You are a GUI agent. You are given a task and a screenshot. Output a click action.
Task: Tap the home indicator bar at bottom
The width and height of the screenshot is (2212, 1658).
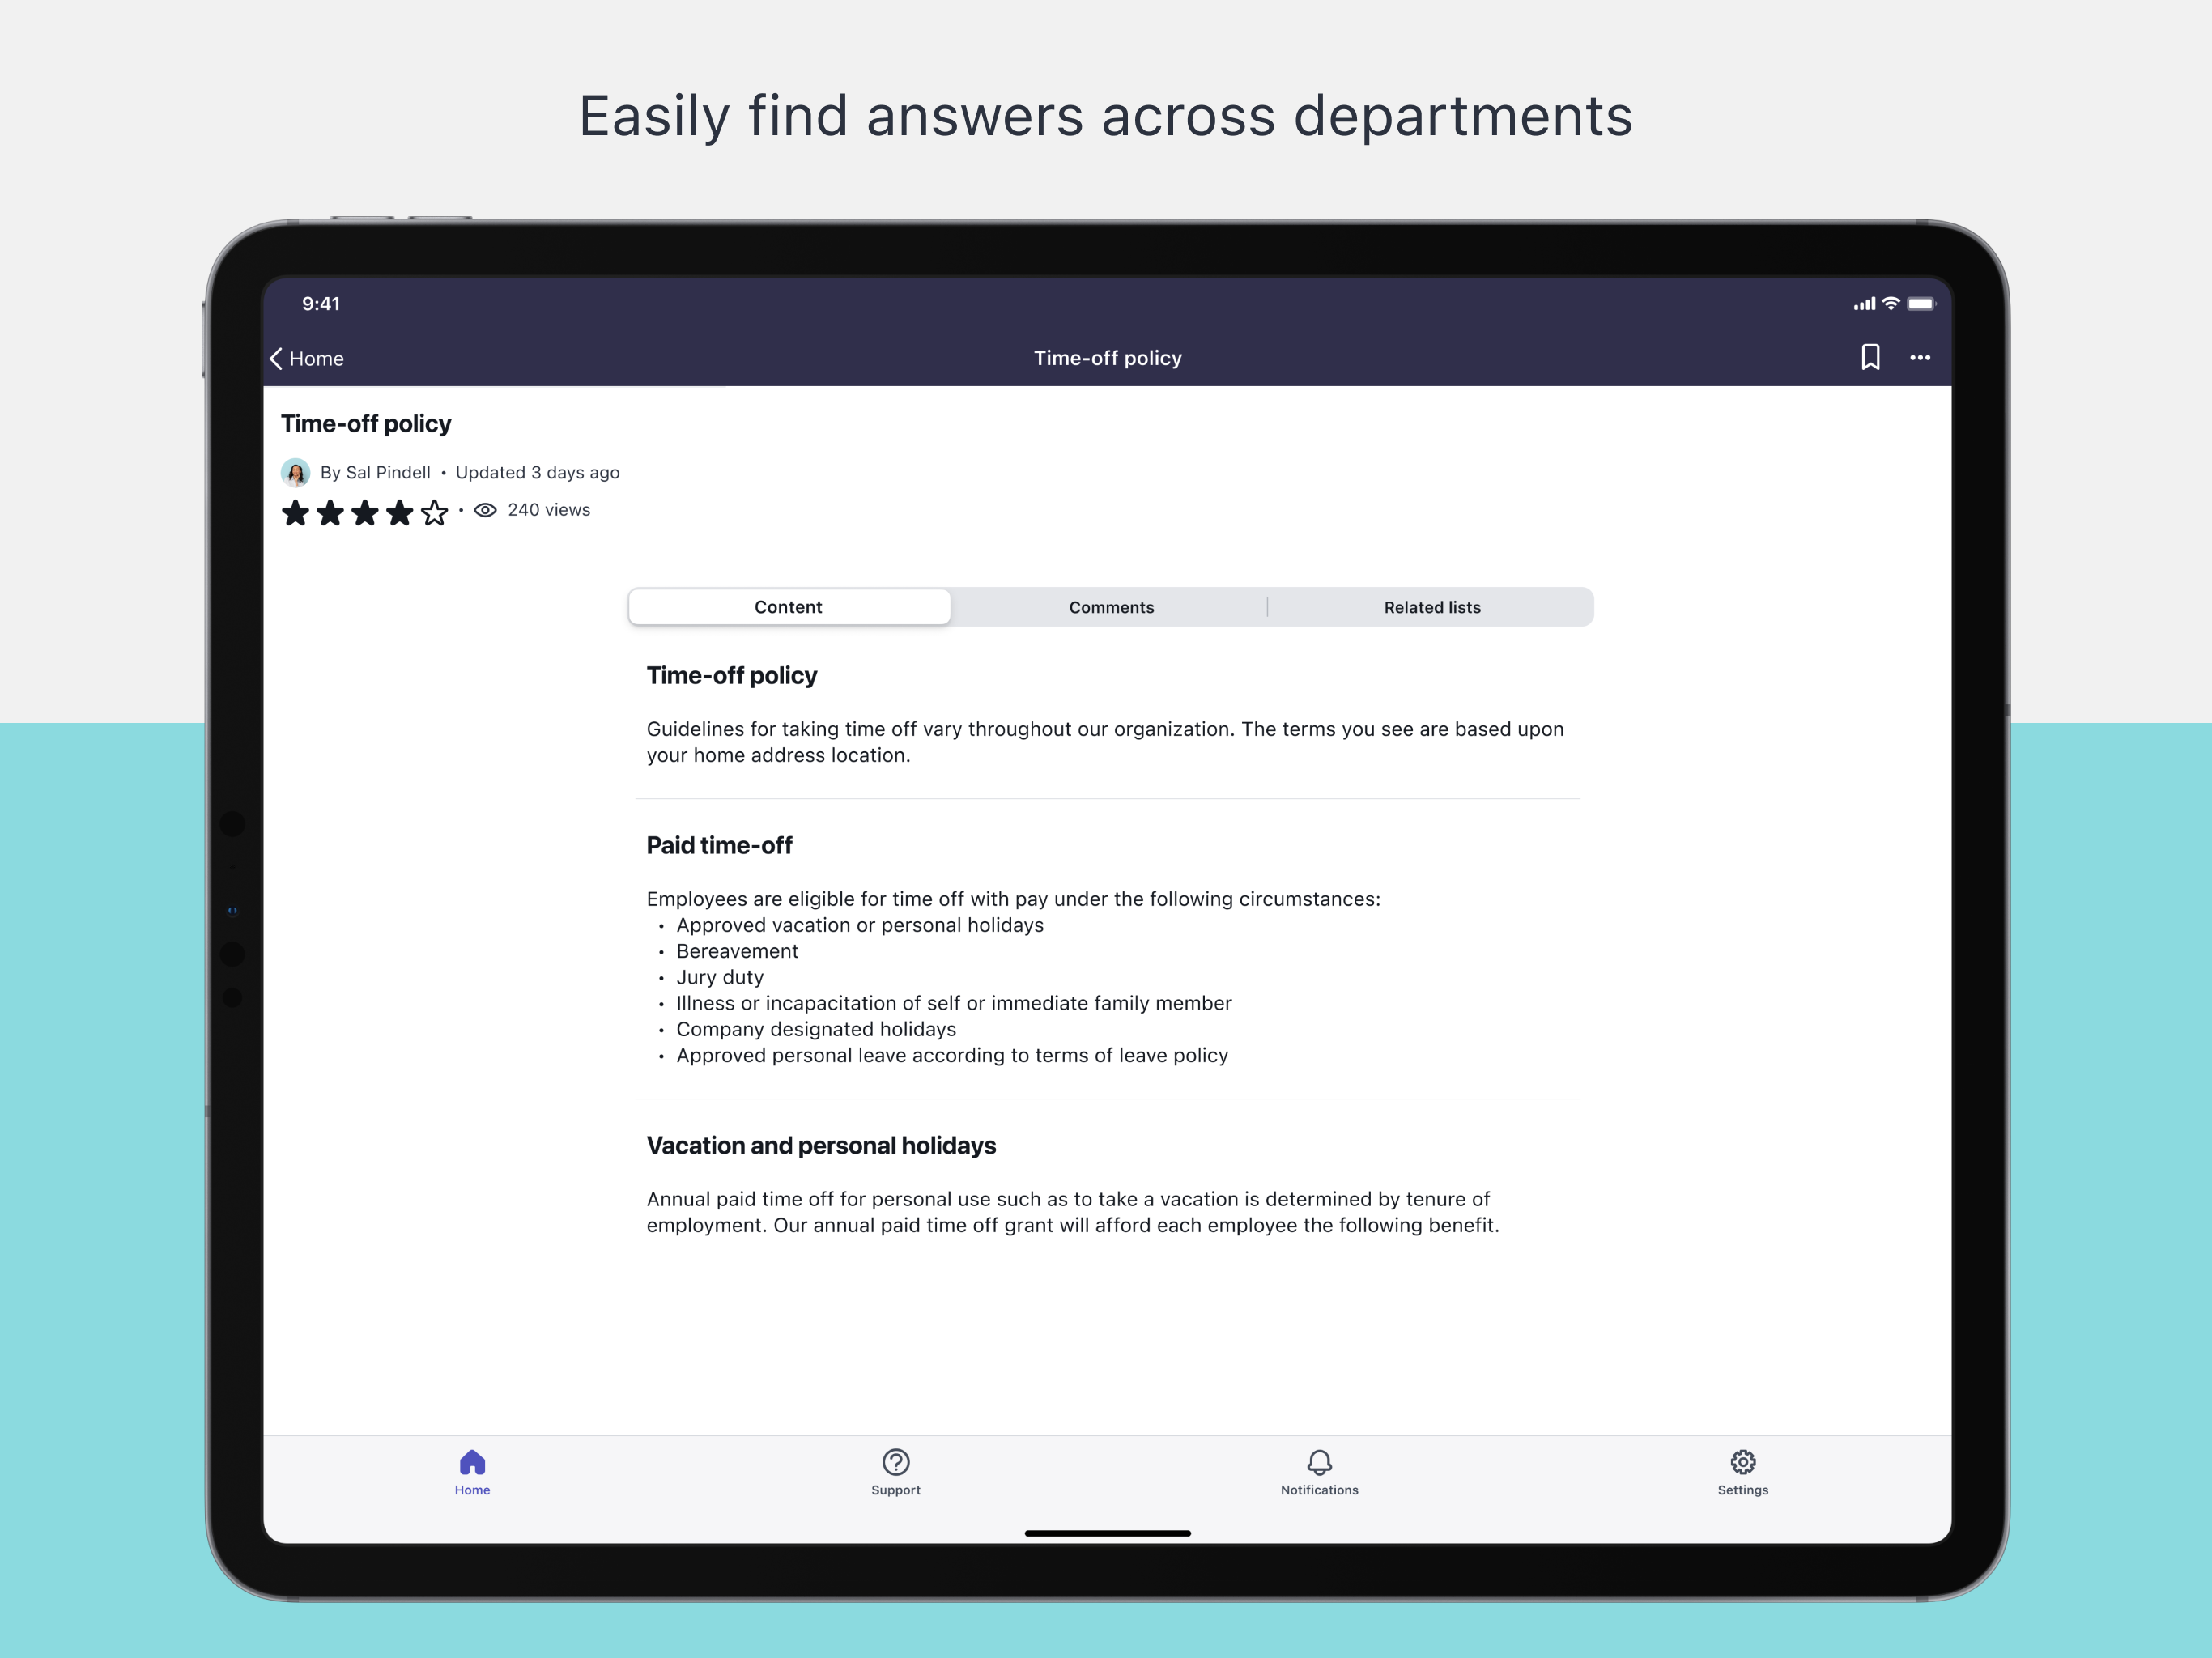click(1107, 1532)
